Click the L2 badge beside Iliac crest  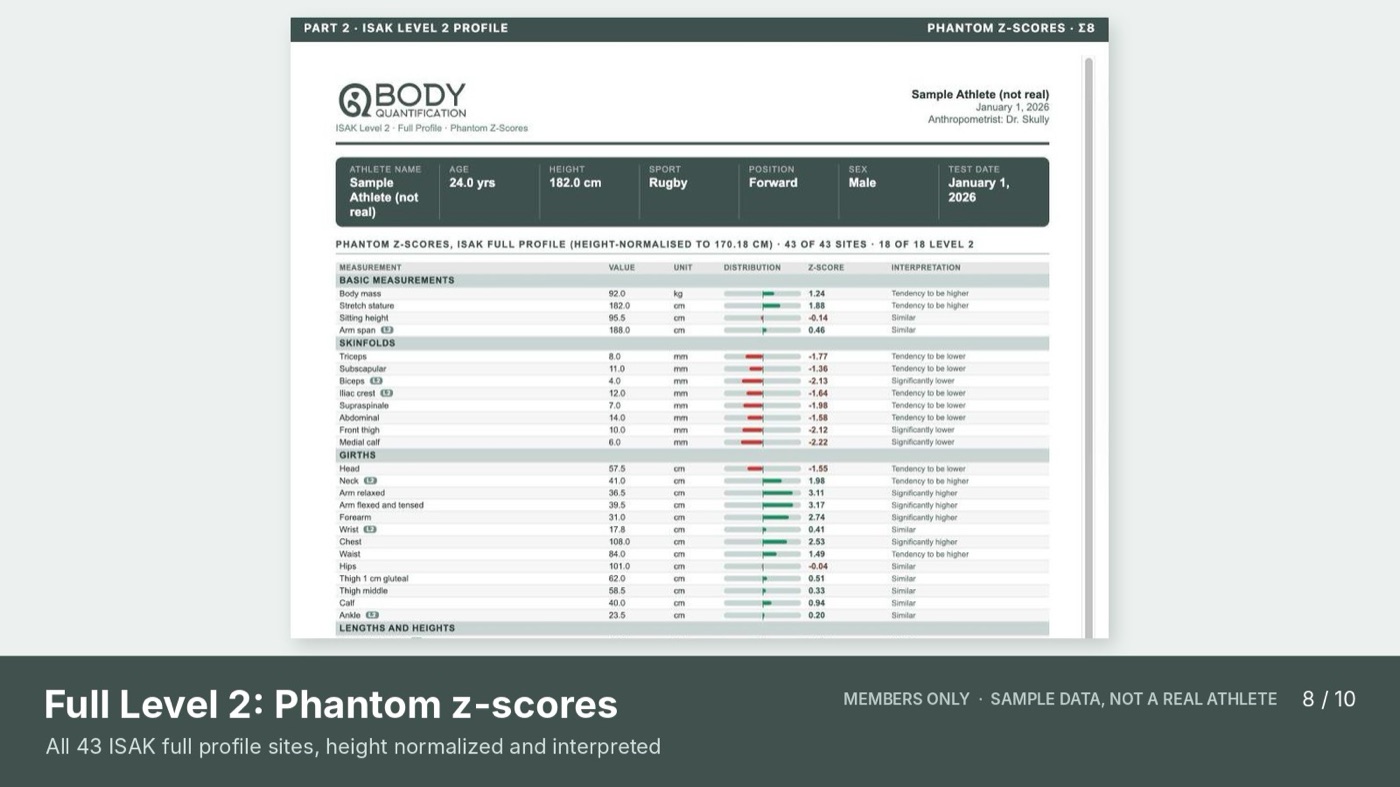386,393
